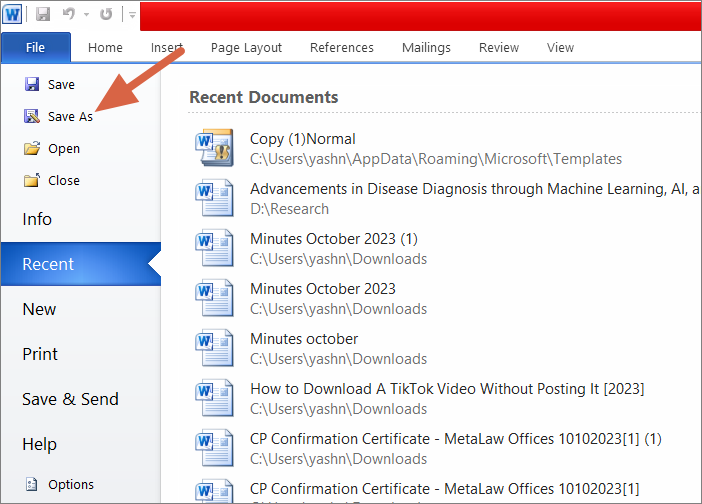The image size is (702, 504).
Task: Open Word Options label in Backstage
Action: click(71, 484)
